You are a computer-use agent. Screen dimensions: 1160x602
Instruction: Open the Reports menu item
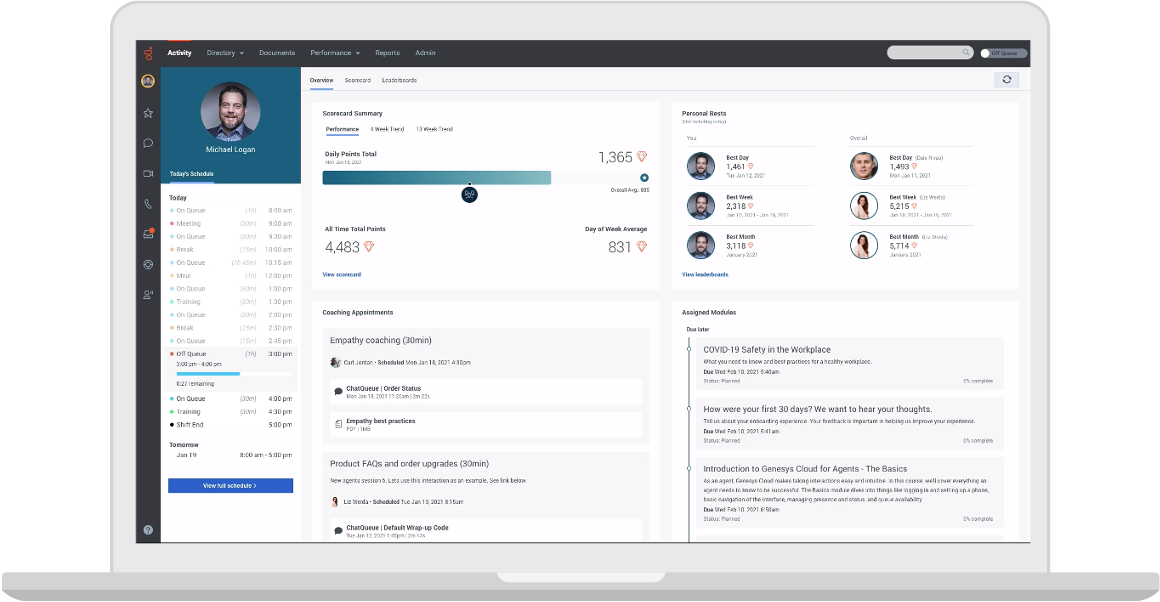tap(387, 53)
